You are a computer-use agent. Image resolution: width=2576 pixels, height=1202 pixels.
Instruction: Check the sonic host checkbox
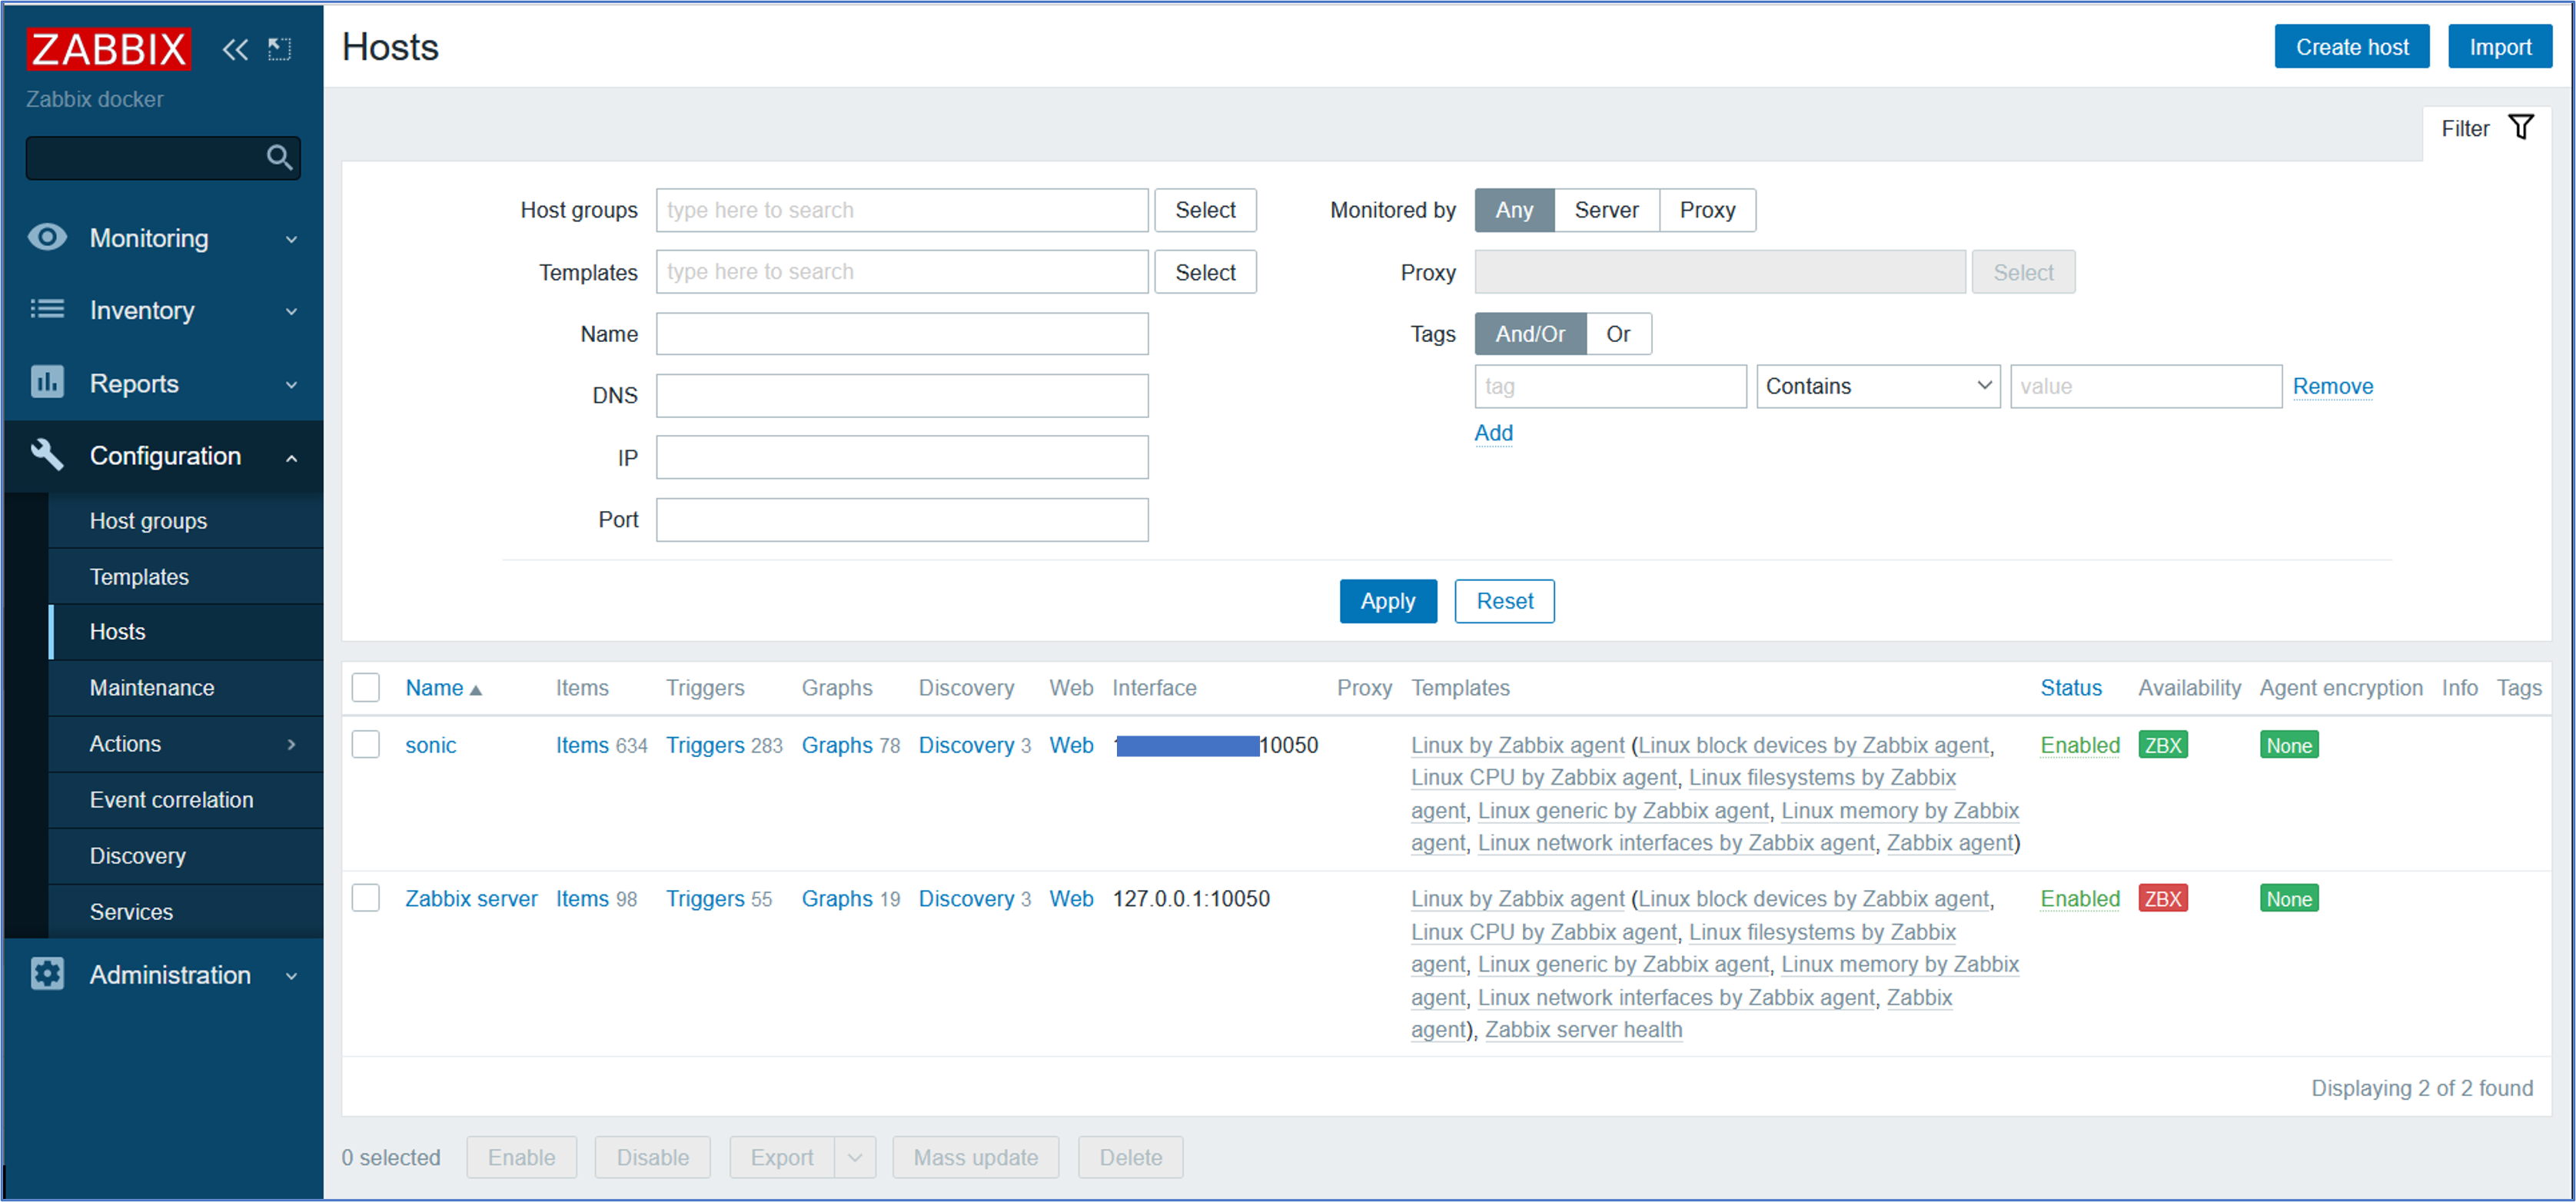pyautogui.click(x=366, y=745)
